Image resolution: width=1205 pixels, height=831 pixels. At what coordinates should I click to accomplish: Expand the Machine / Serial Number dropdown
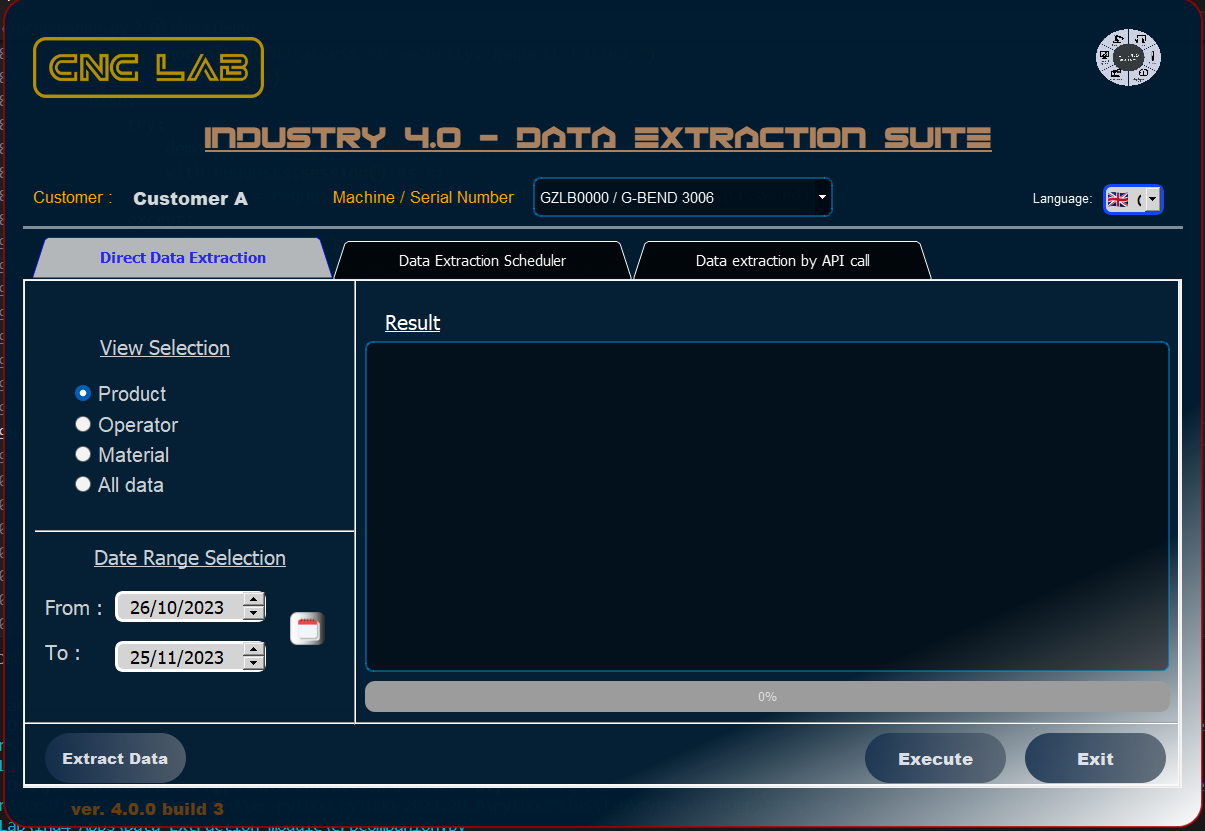822,198
